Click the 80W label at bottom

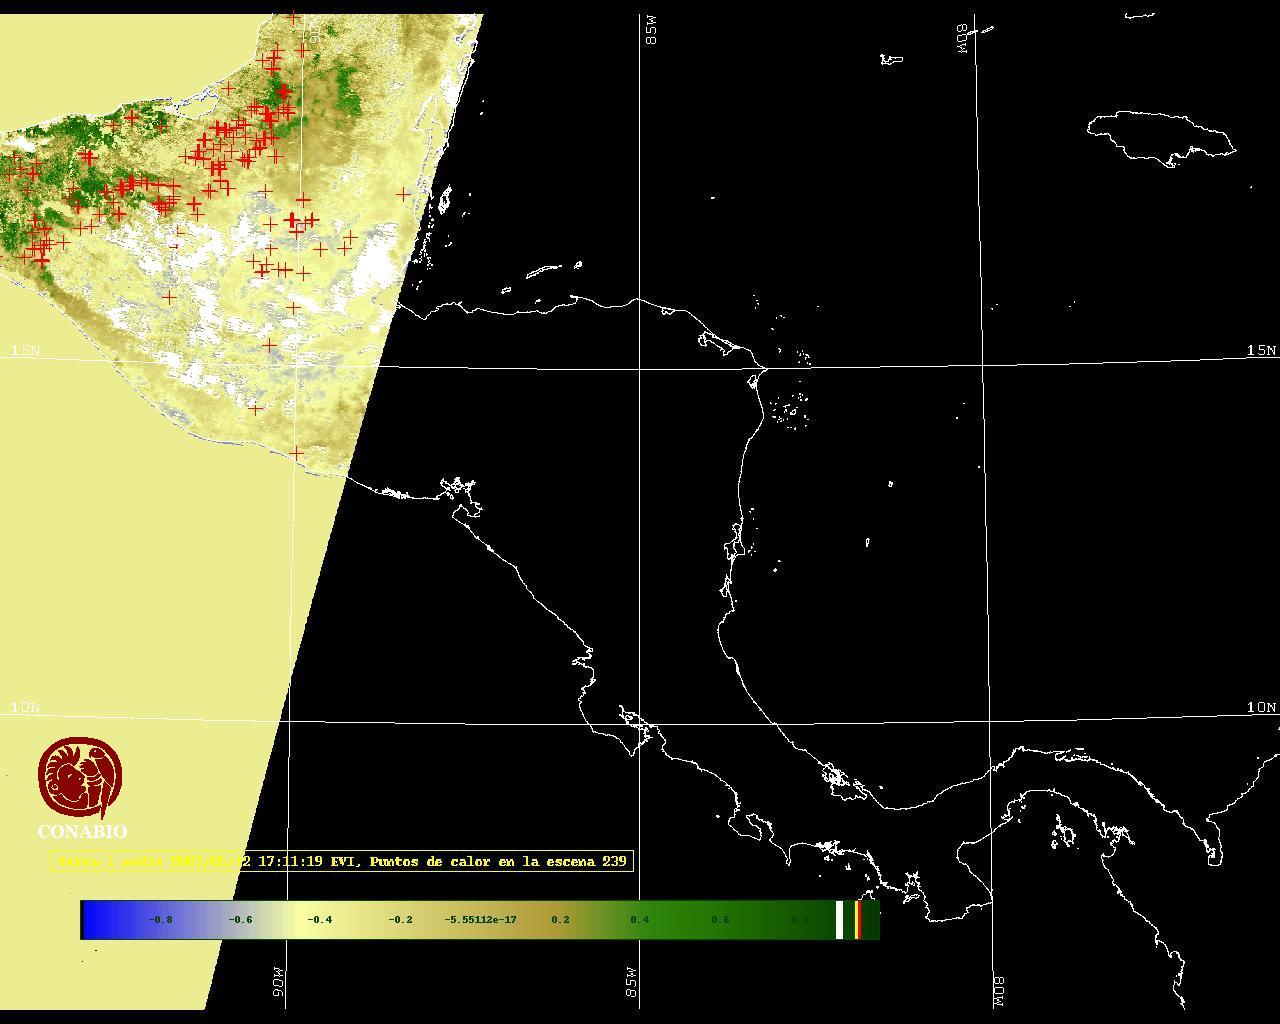point(999,989)
